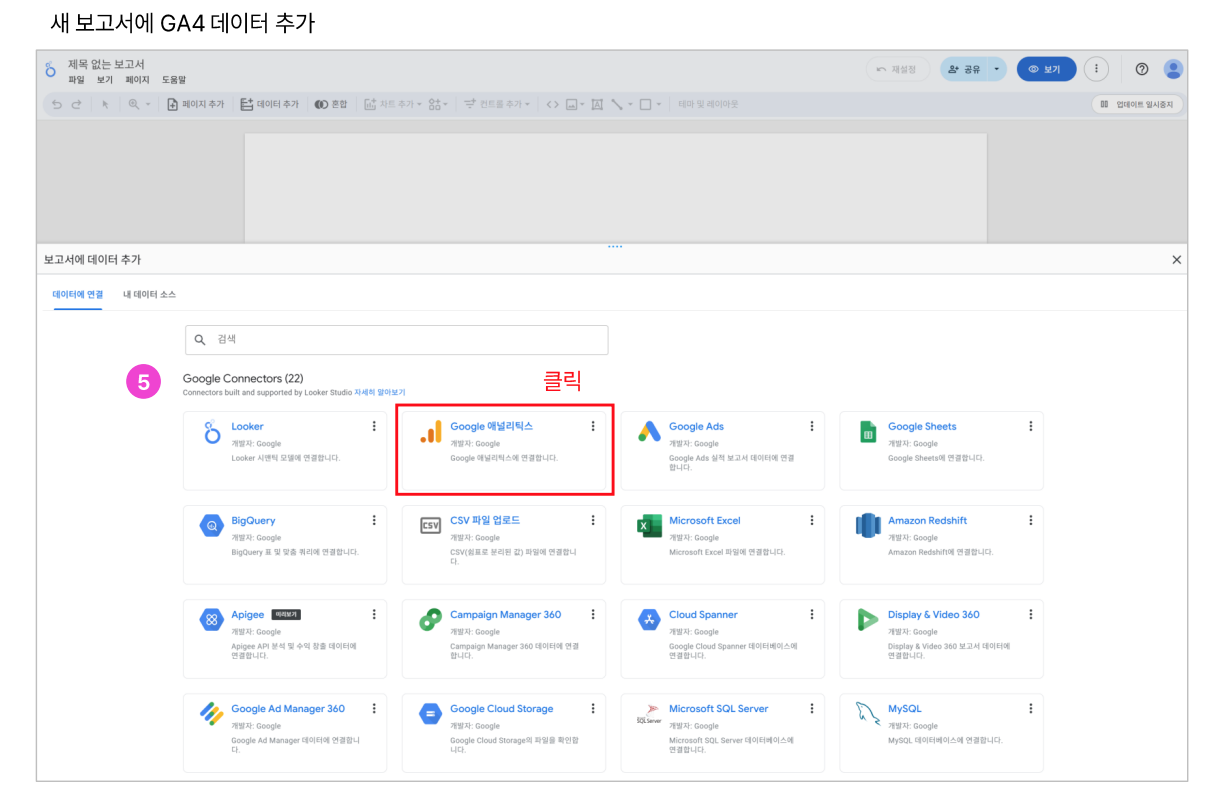
Task: Click the BigQuery hexagon icon
Action: [x=212, y=526]
